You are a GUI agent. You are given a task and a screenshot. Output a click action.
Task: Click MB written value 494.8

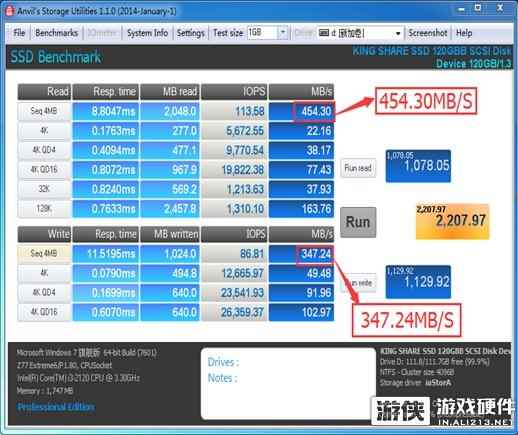click(170, 273)
